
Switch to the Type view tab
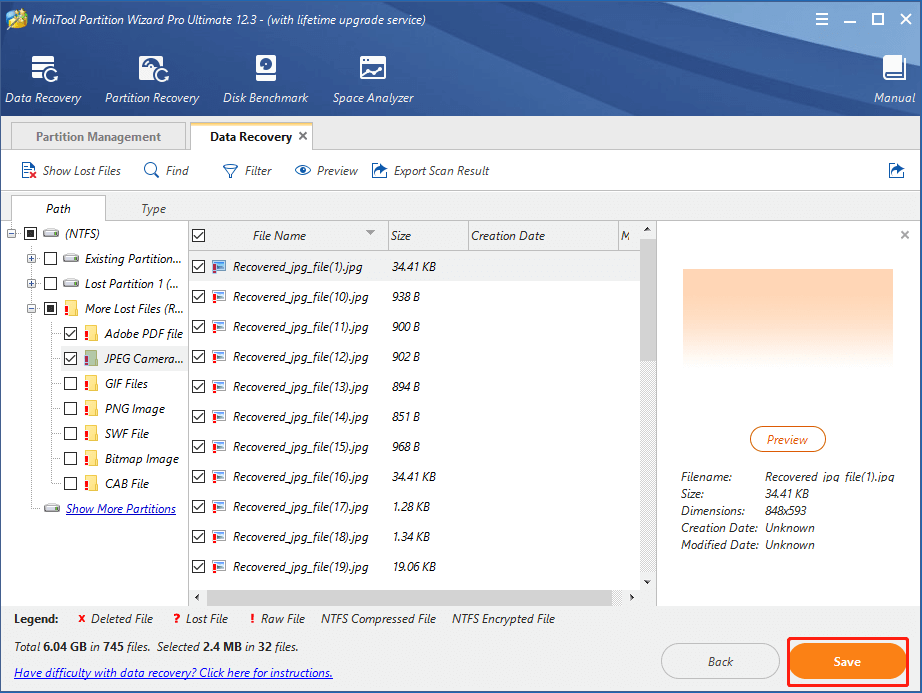click(x=153, y=209)
